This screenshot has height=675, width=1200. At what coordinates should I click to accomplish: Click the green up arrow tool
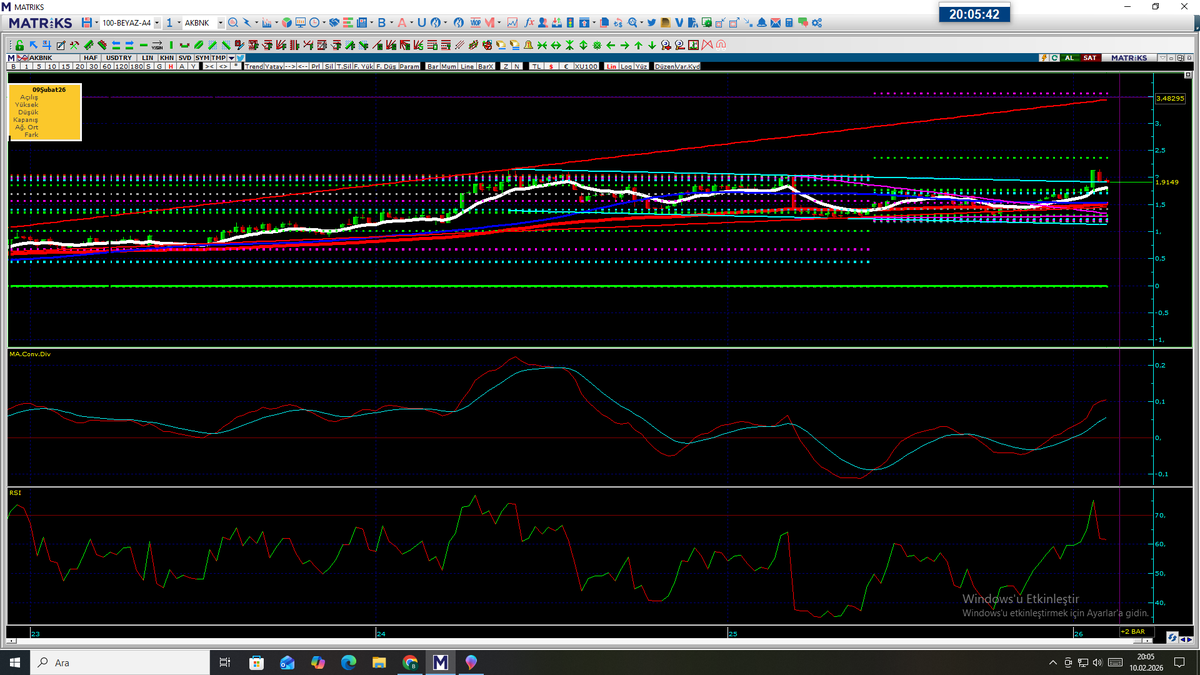[639, 45]
